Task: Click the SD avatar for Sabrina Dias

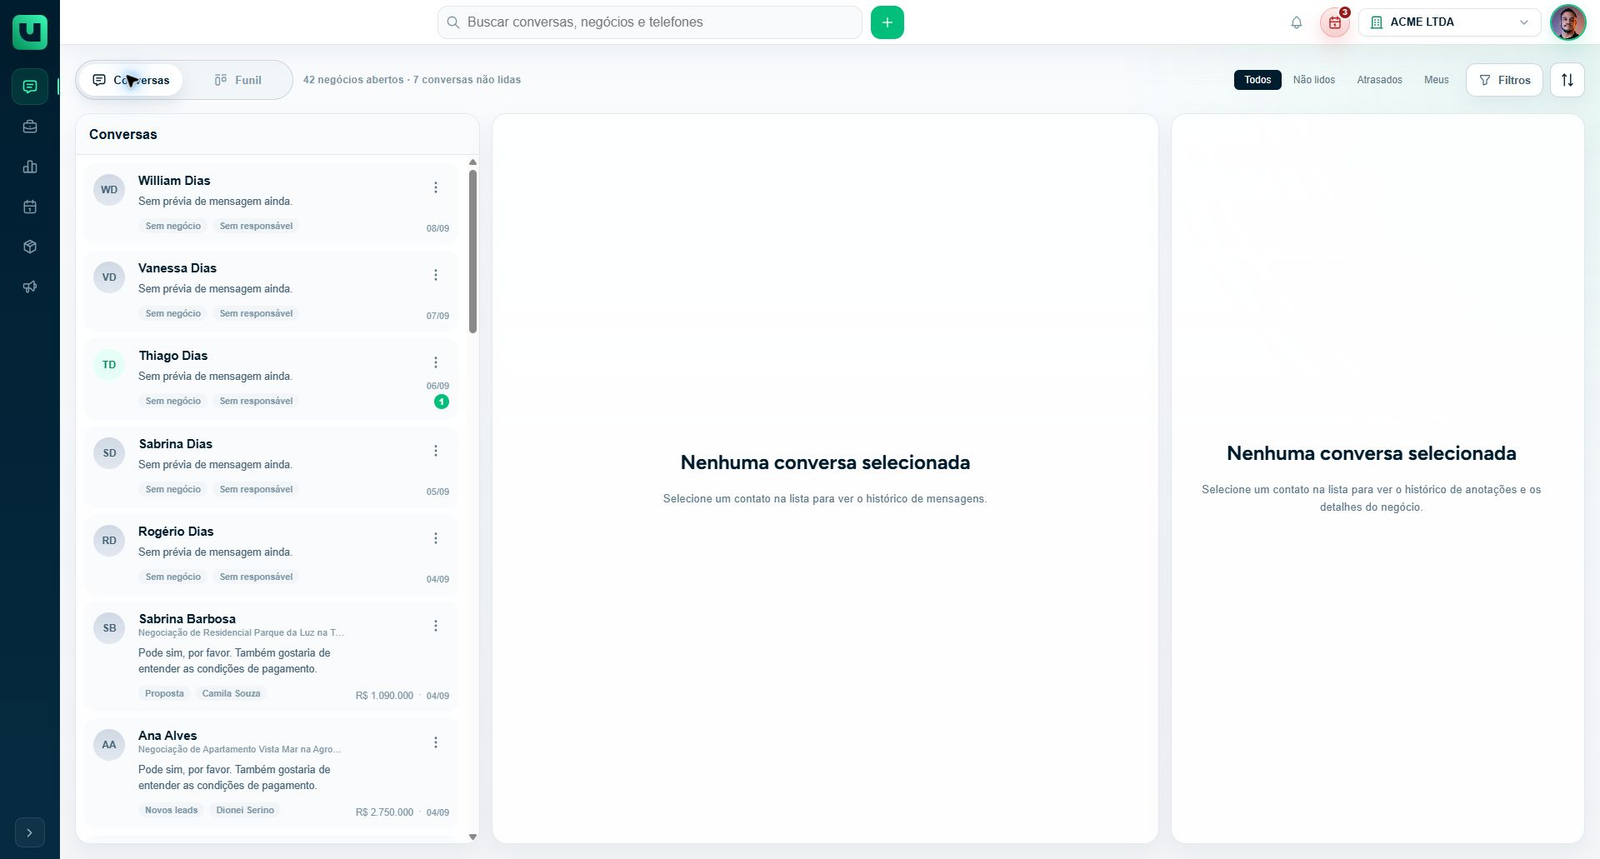Action: 109,453
